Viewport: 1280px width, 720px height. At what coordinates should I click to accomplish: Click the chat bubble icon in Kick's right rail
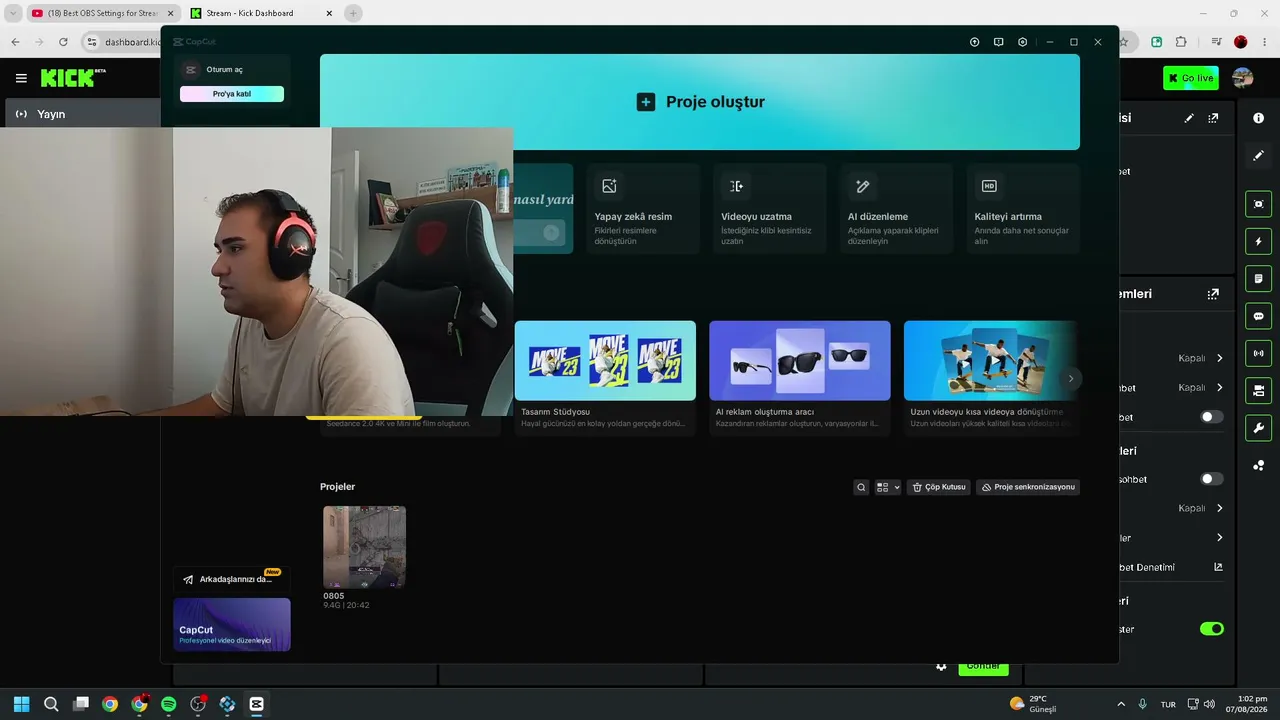point(1259,316)
